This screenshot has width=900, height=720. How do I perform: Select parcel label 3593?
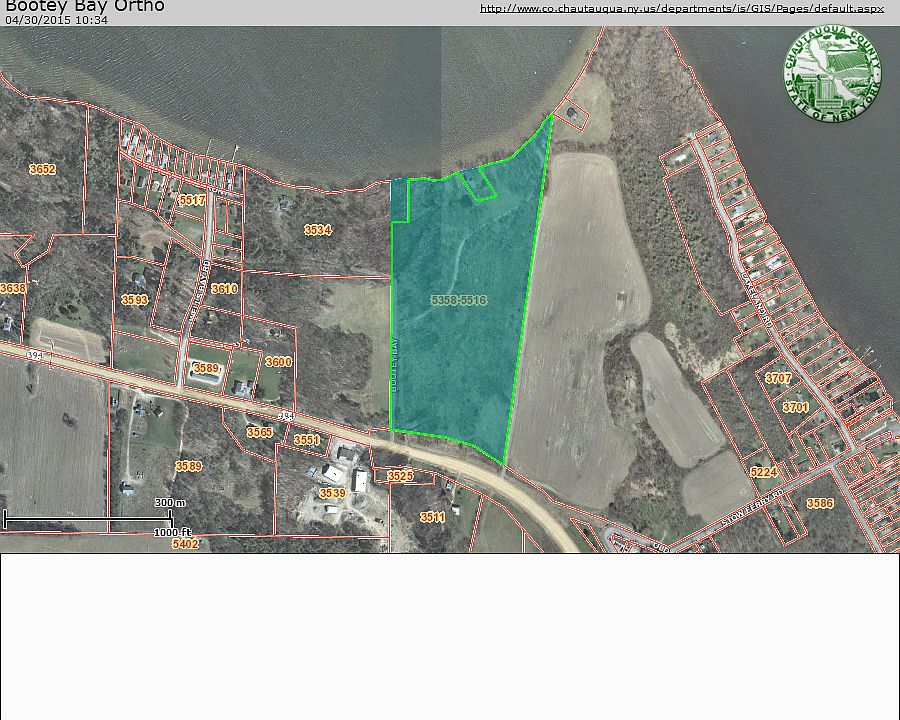point(134,300)
